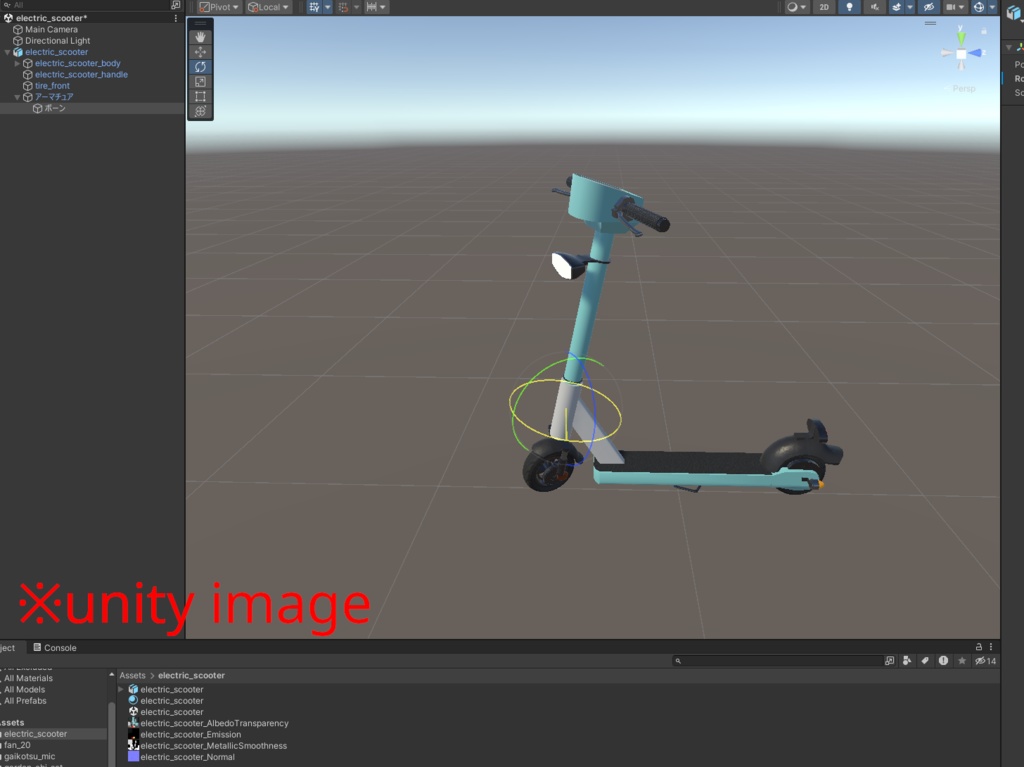Image resolution: width=1024 pixels, height=767 pixels.
Task: Select the Hand tool in the scene toolbar
Action: click(x=200, y=37)
